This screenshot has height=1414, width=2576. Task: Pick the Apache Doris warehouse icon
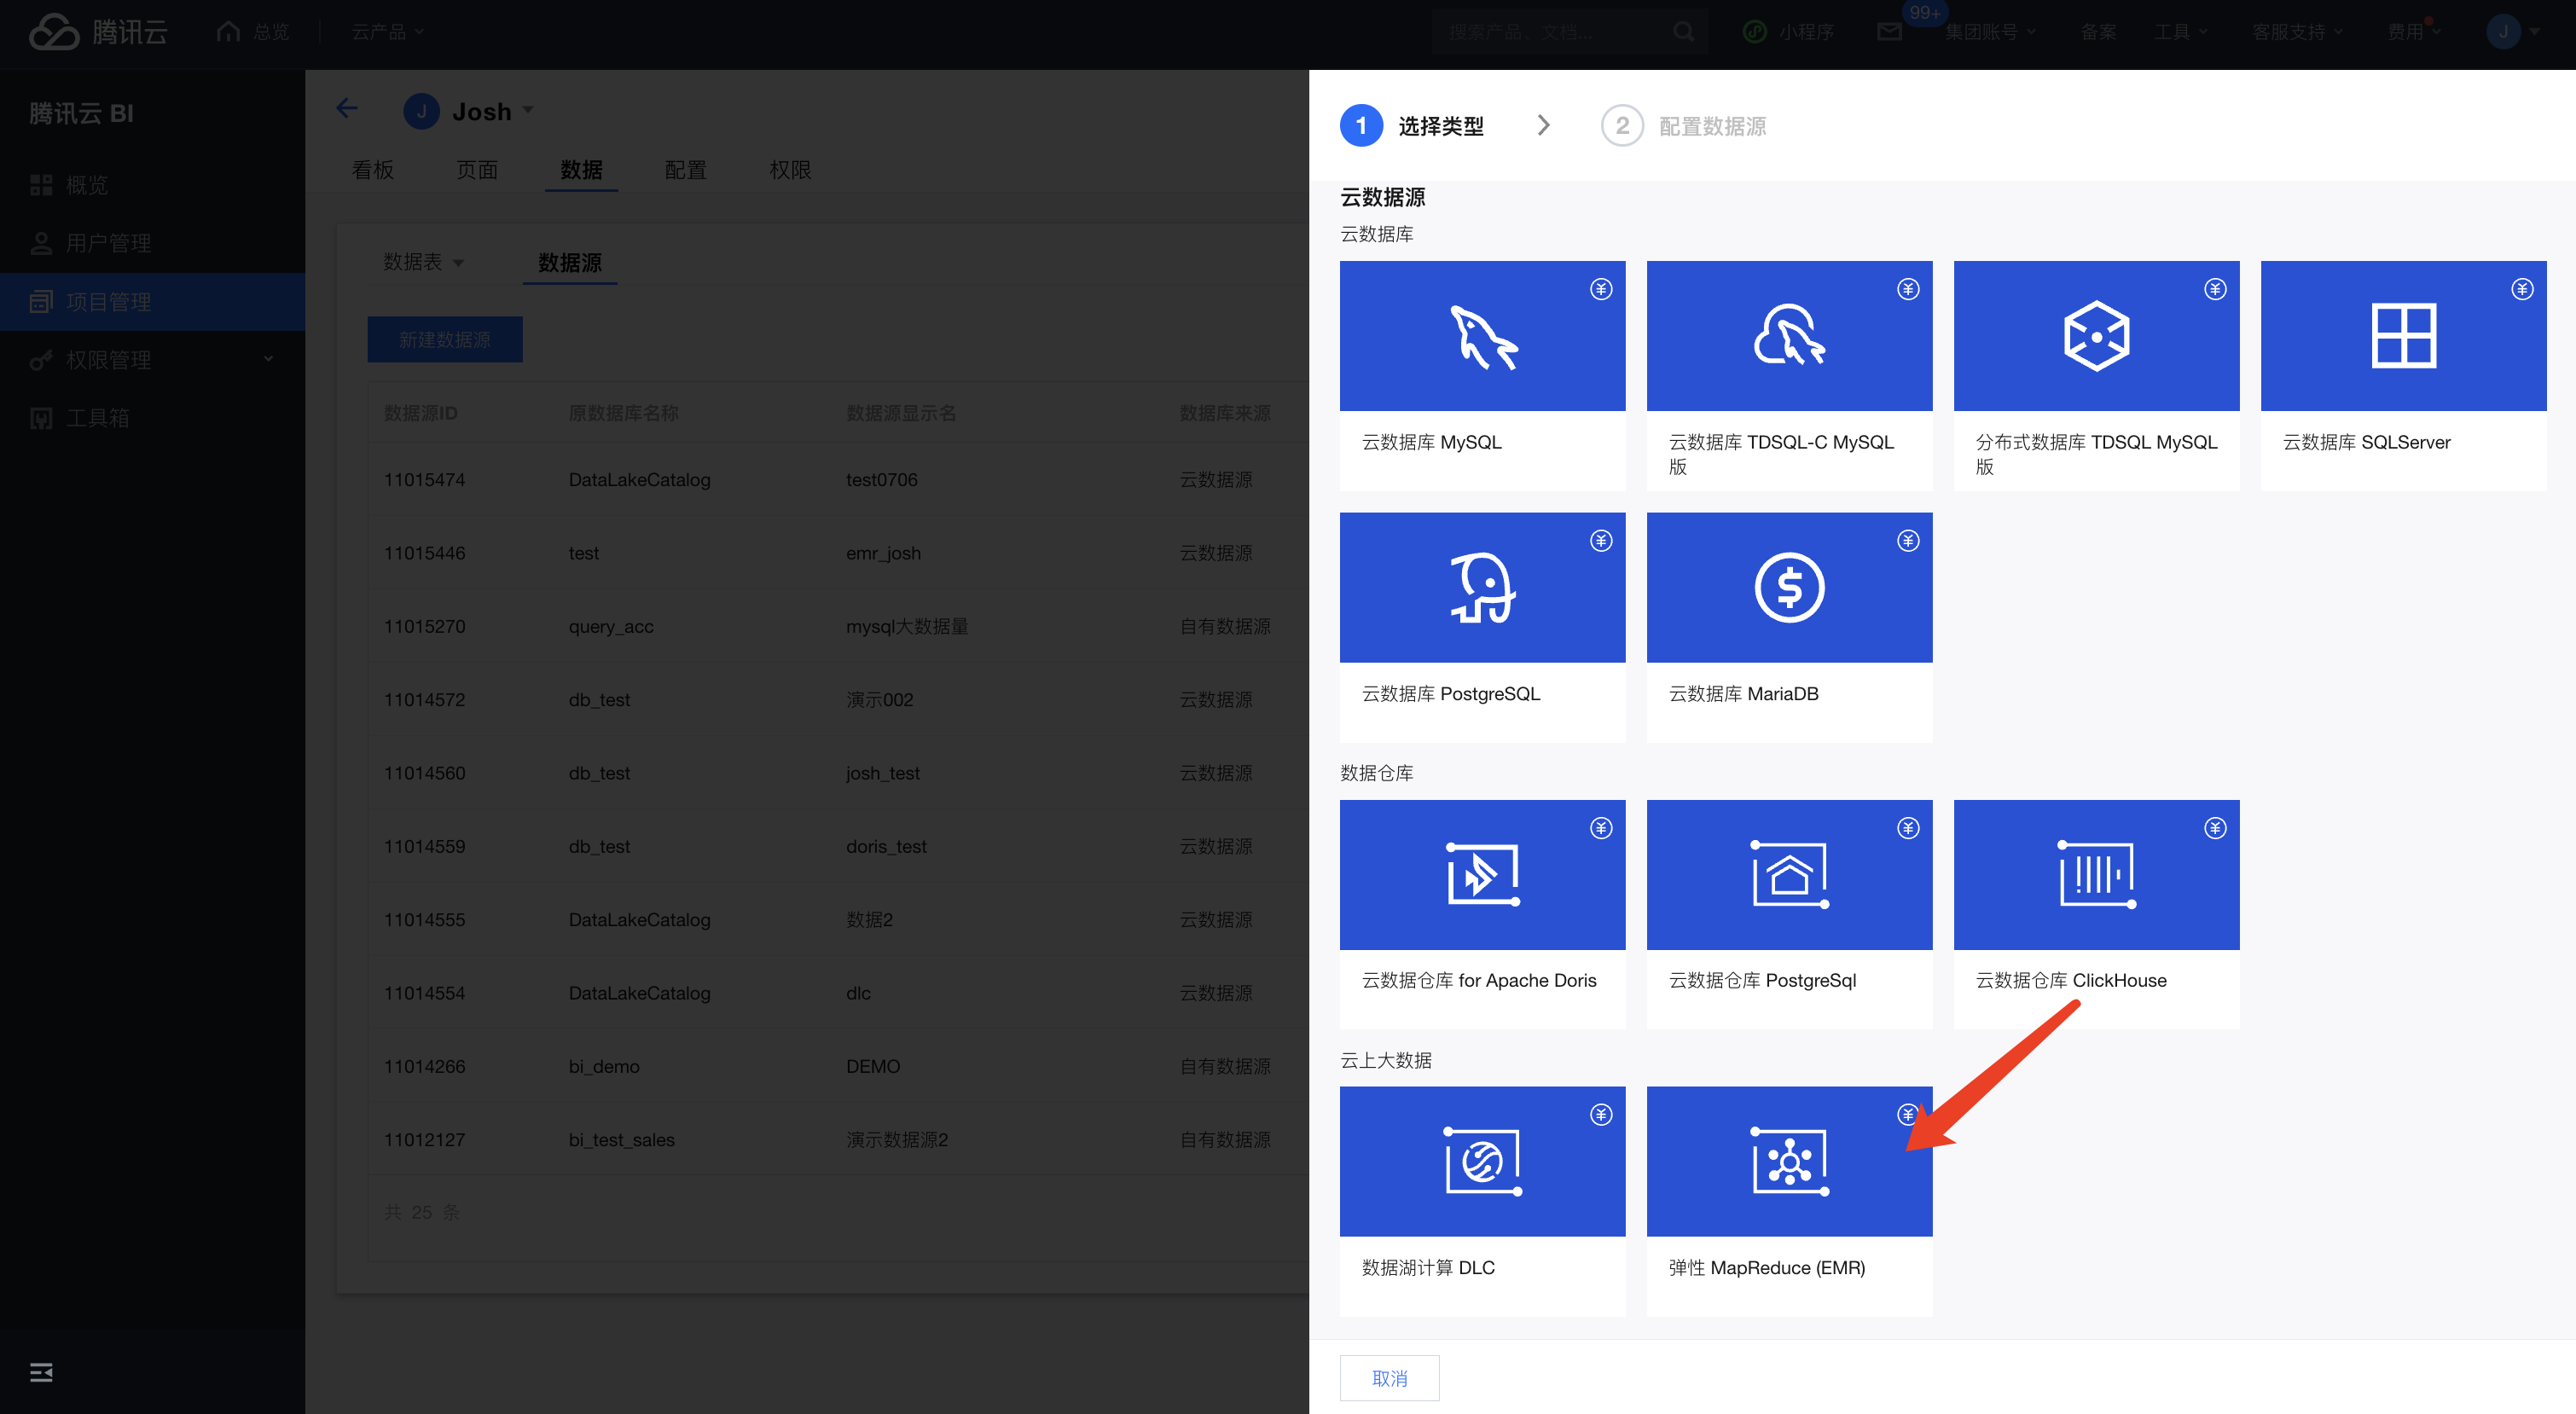(1482, 874)
